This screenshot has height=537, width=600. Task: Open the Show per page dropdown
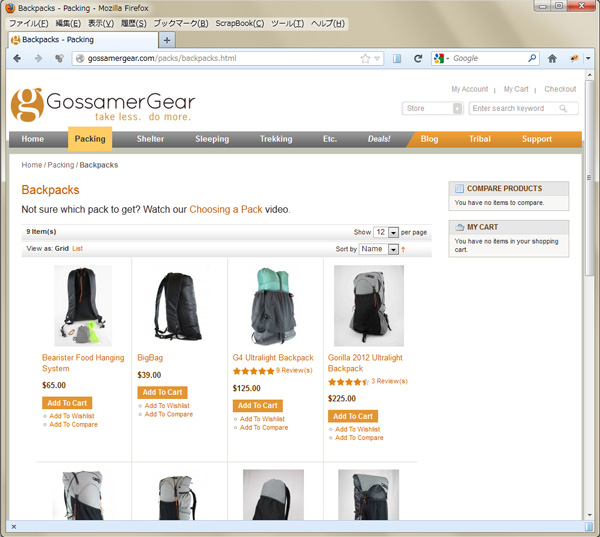coord(386,232)
